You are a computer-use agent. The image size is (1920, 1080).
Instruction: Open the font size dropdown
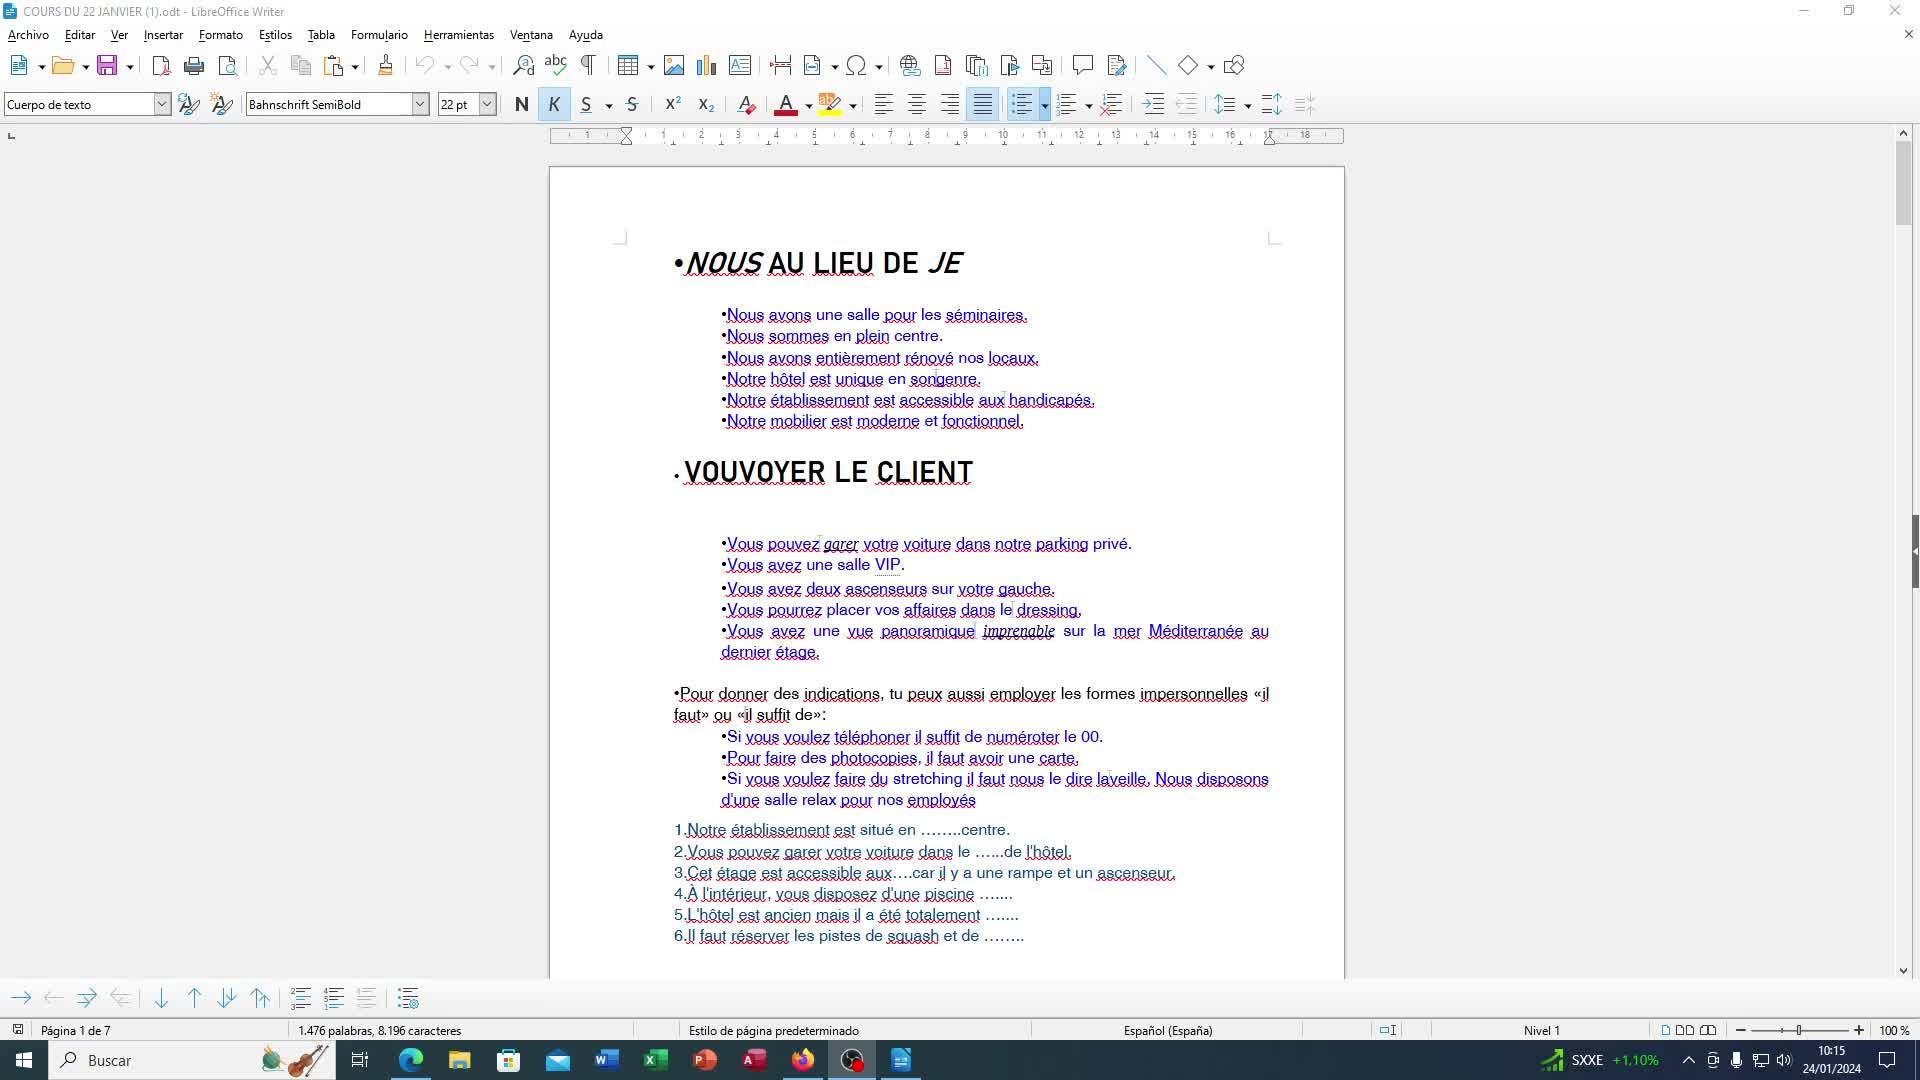[487, 104]
